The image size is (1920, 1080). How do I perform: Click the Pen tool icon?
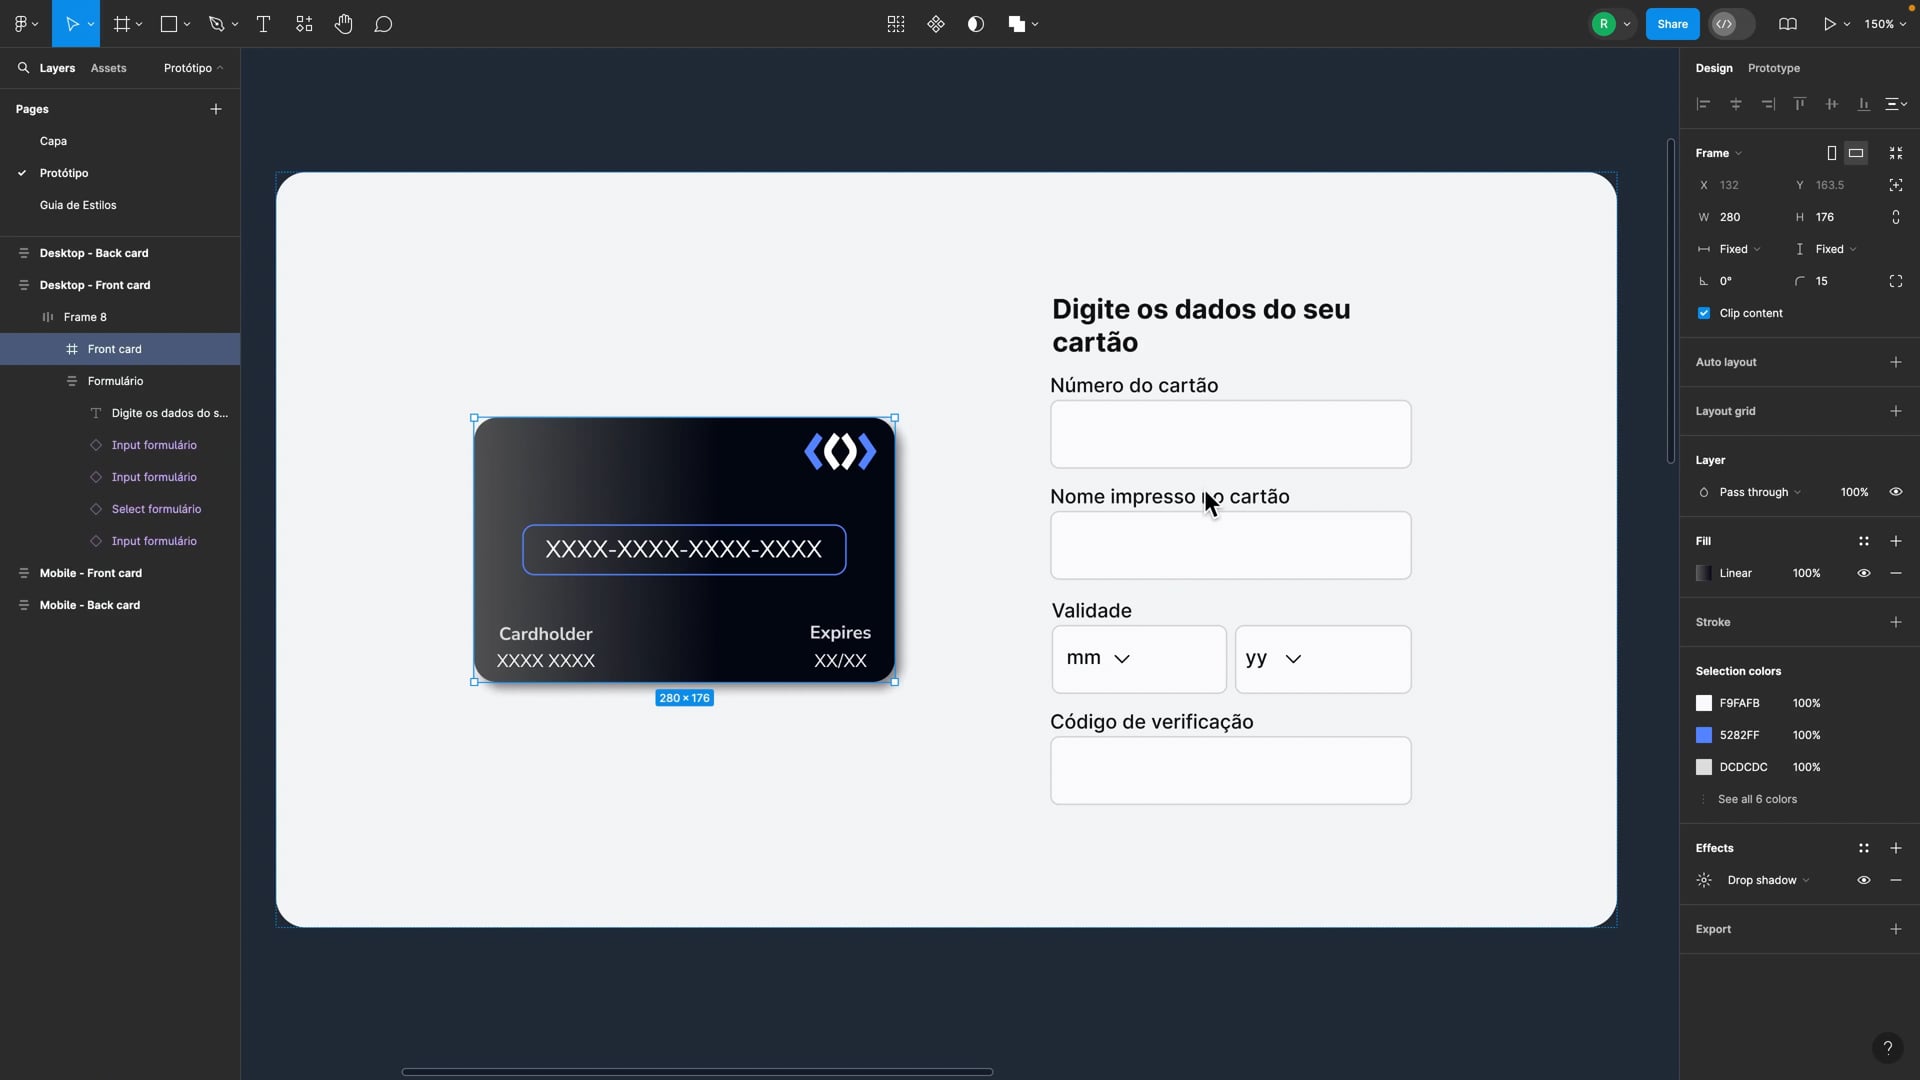pos(216,24)
